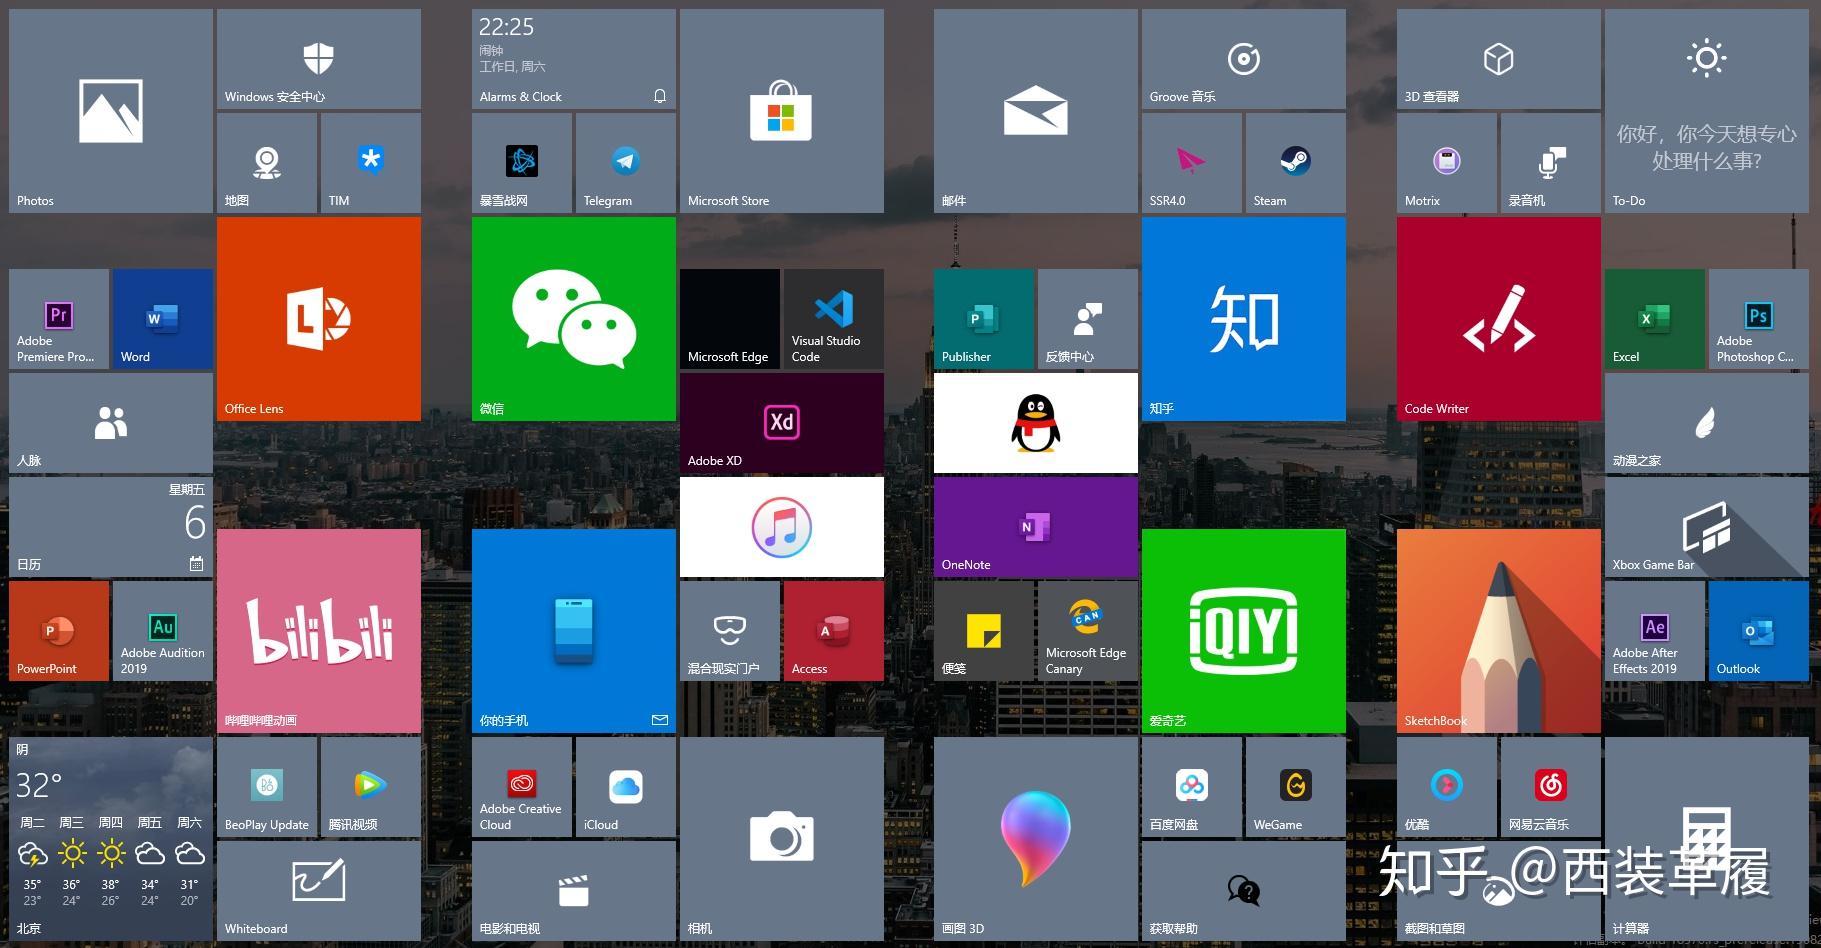Screen dimensions: 1821x948
Task: Open iTunes from its tile
Action: pos(781,526)
